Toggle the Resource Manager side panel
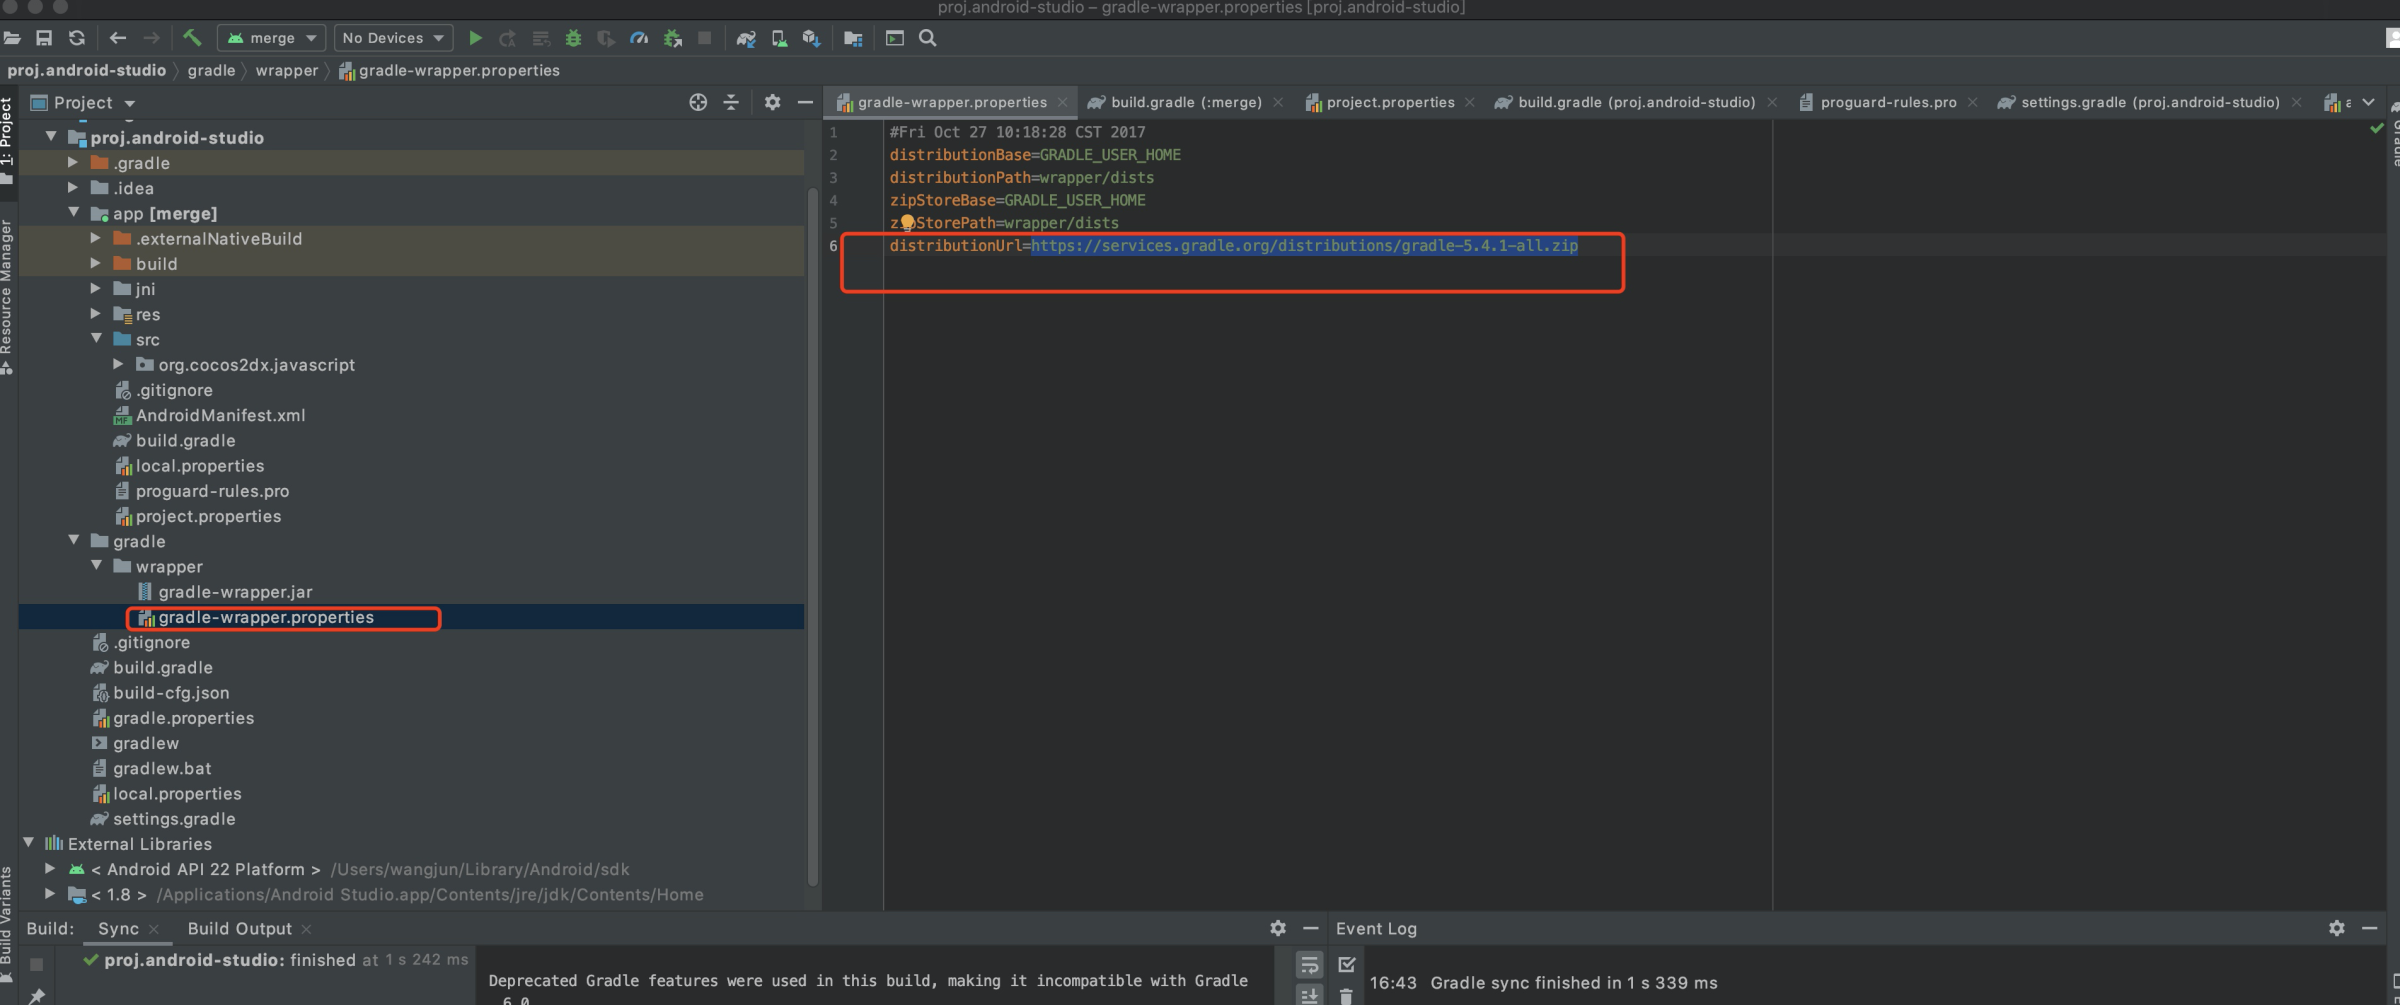 [x=7, y=296]
